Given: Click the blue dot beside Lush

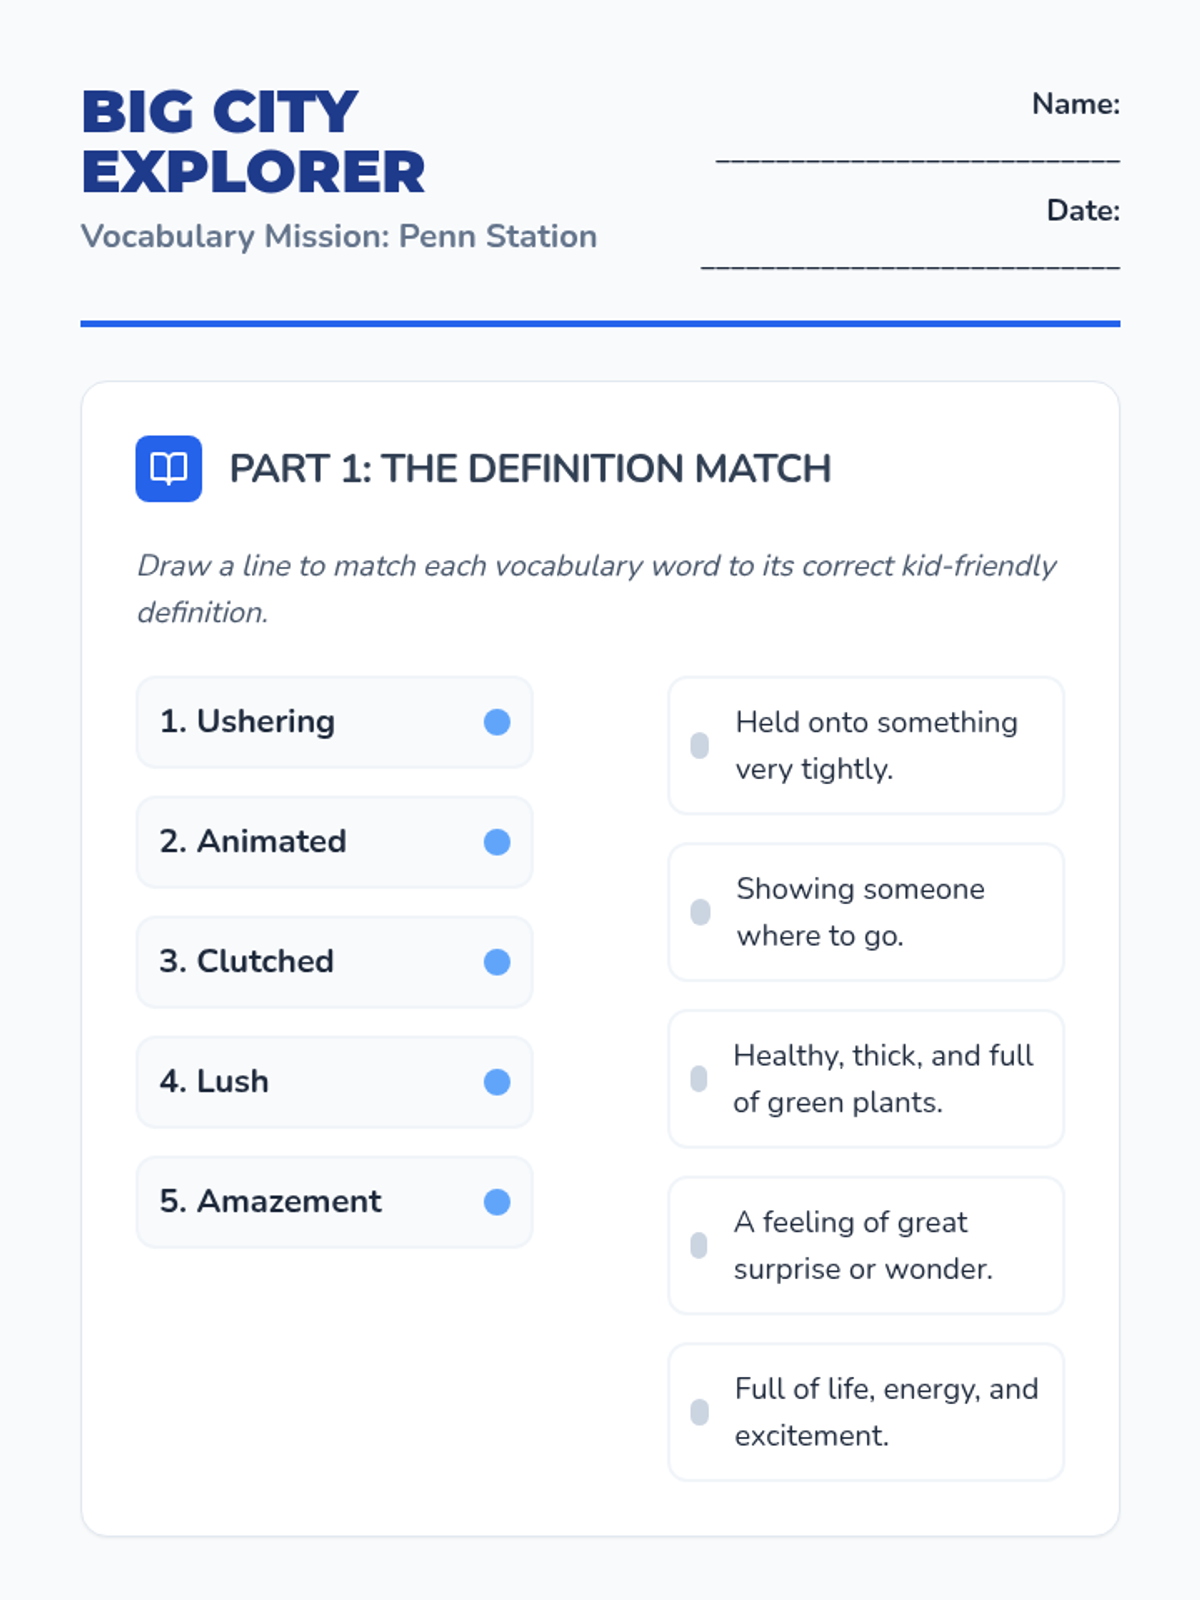Looking at the screenshot, I should coord(497,1082).
